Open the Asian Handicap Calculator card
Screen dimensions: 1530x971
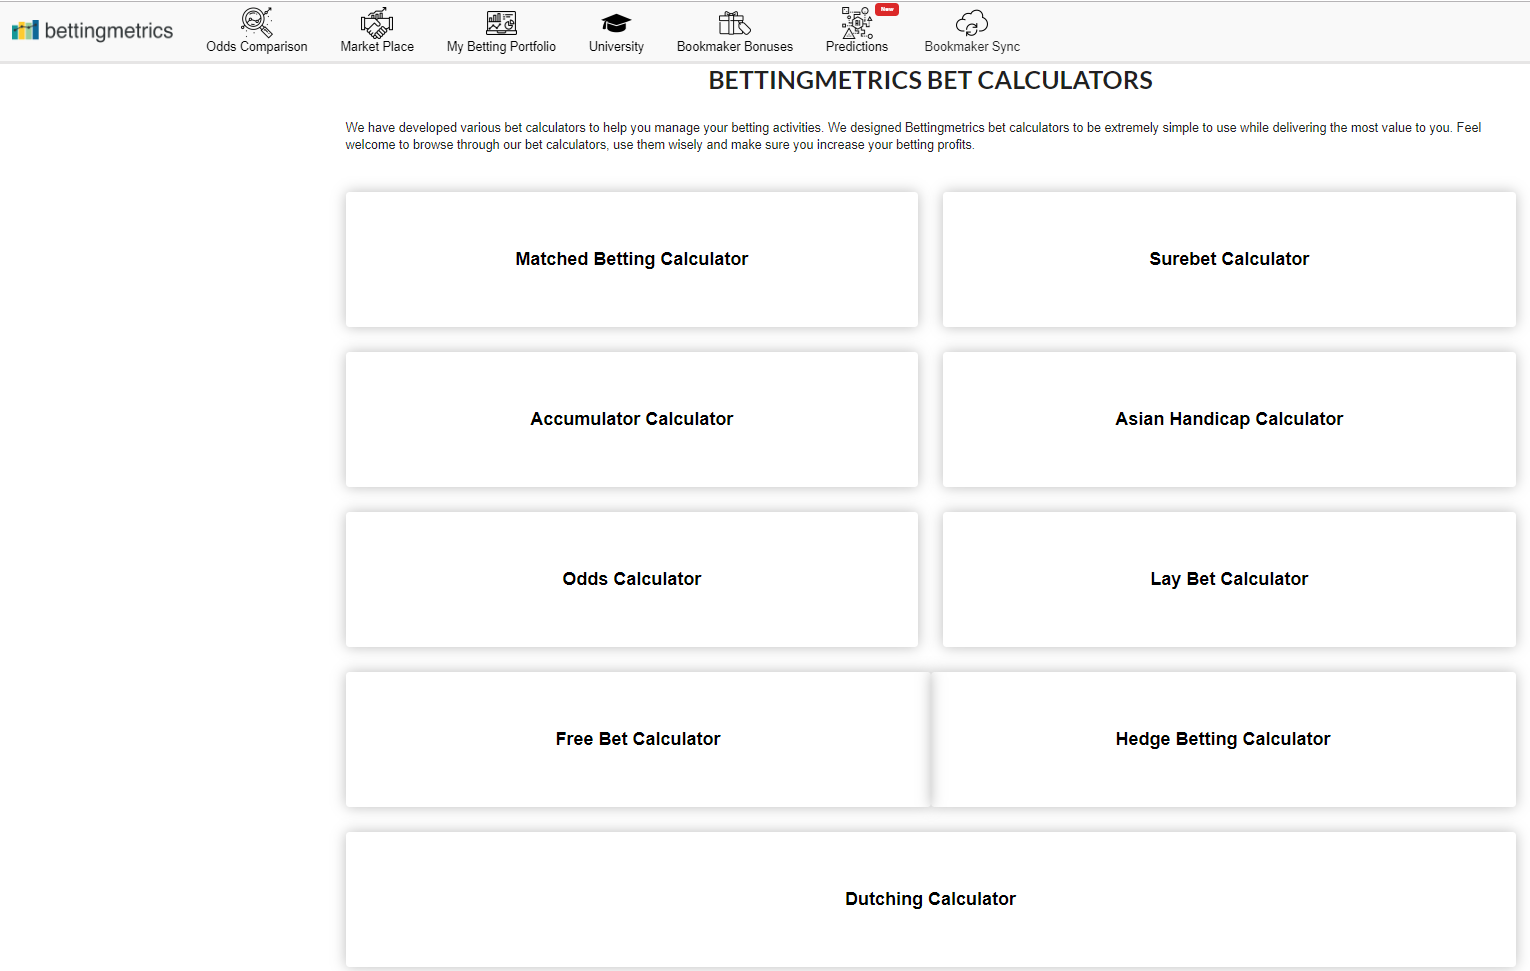(1229, 419)
